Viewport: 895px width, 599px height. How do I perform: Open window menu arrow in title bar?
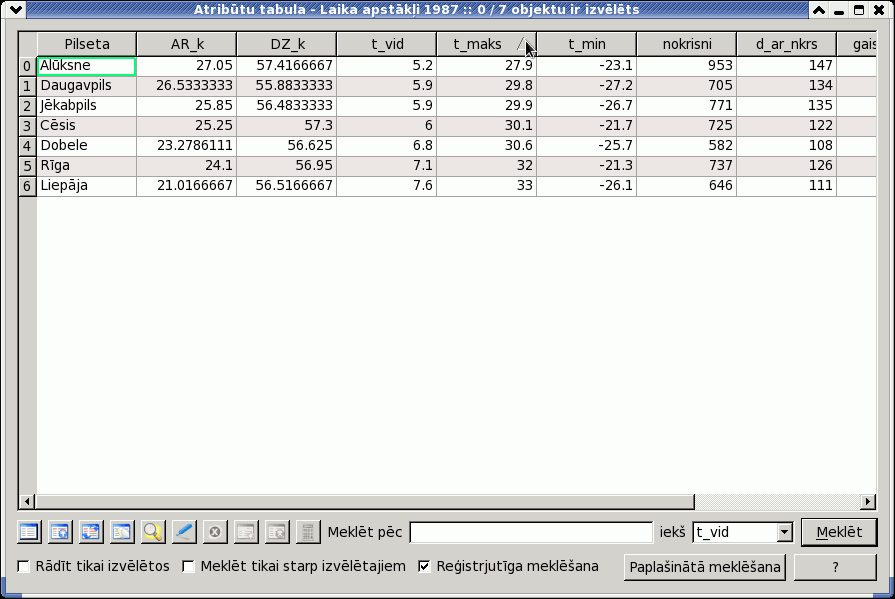pos(16,10)
